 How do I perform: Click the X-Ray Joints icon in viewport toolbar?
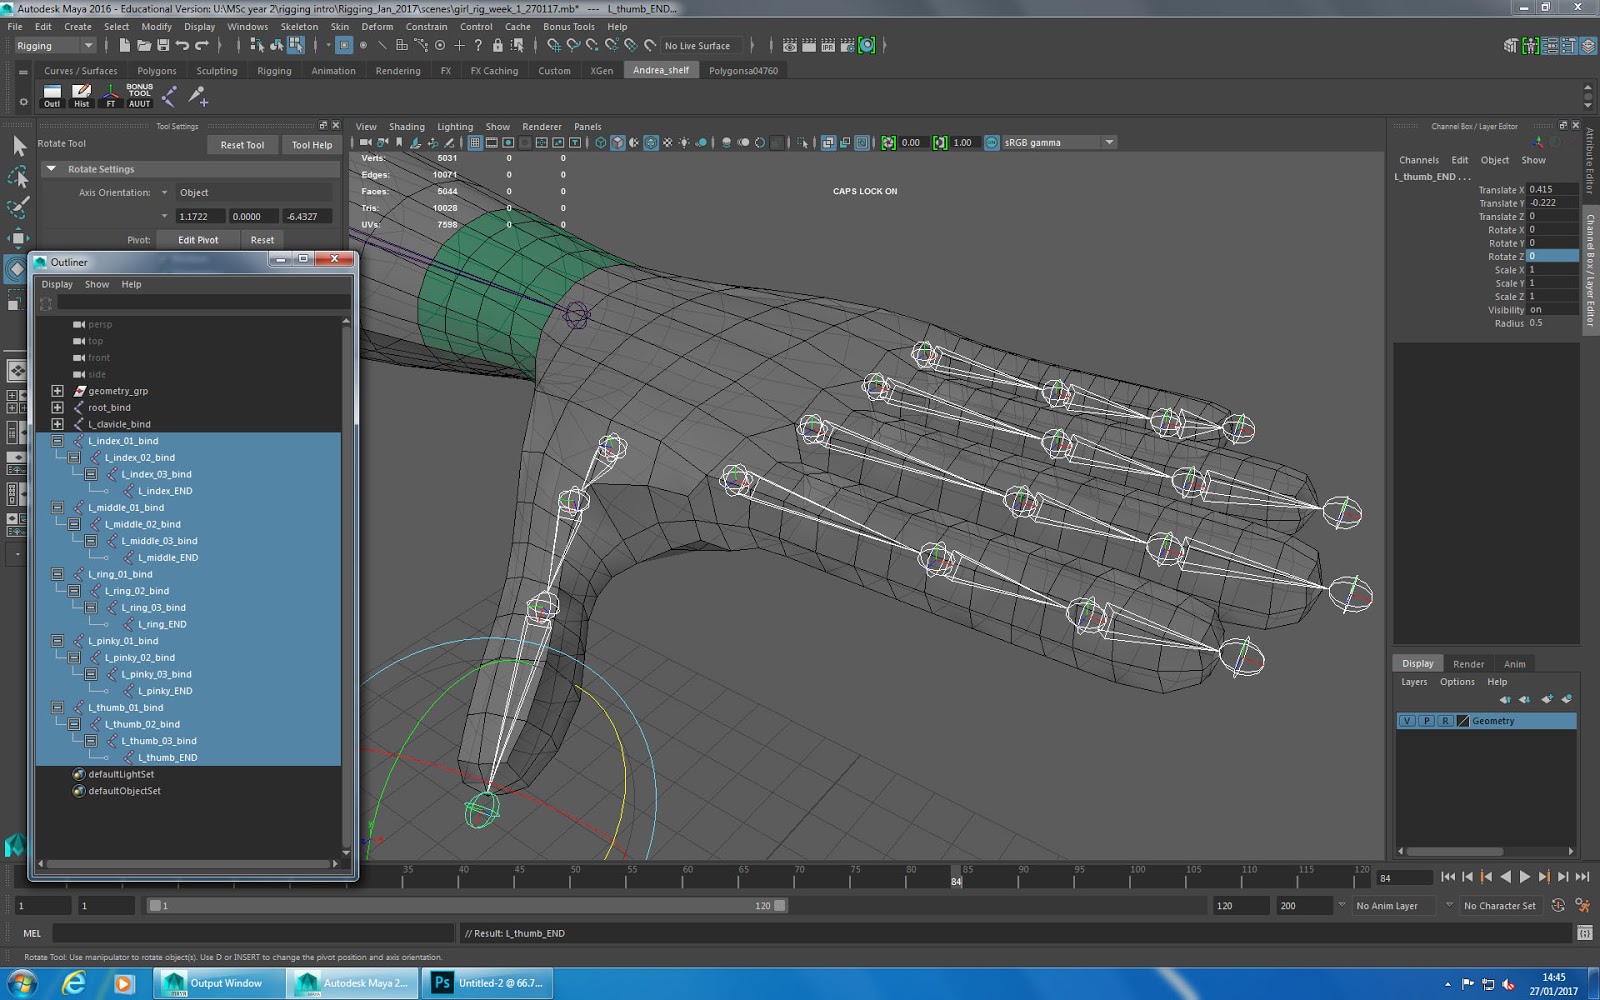(745, 142)
